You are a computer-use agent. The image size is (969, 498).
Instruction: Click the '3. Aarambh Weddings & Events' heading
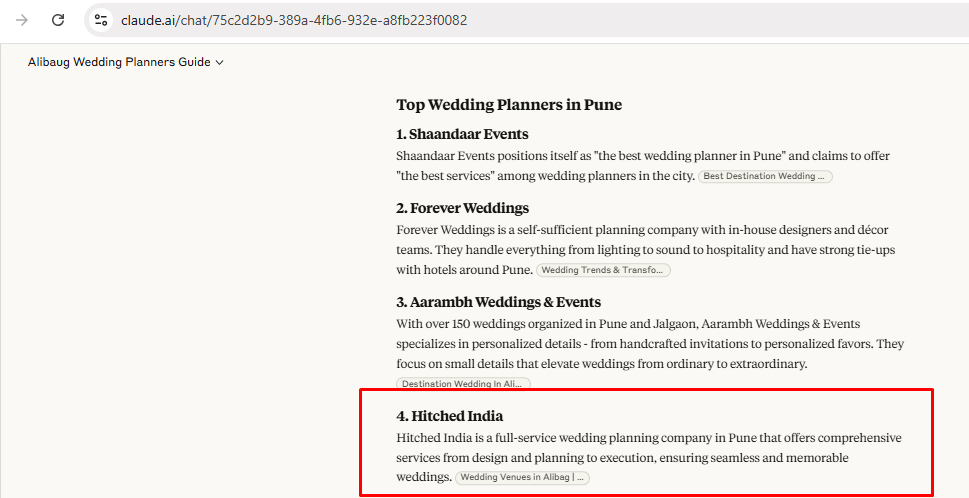click(499, 302)
